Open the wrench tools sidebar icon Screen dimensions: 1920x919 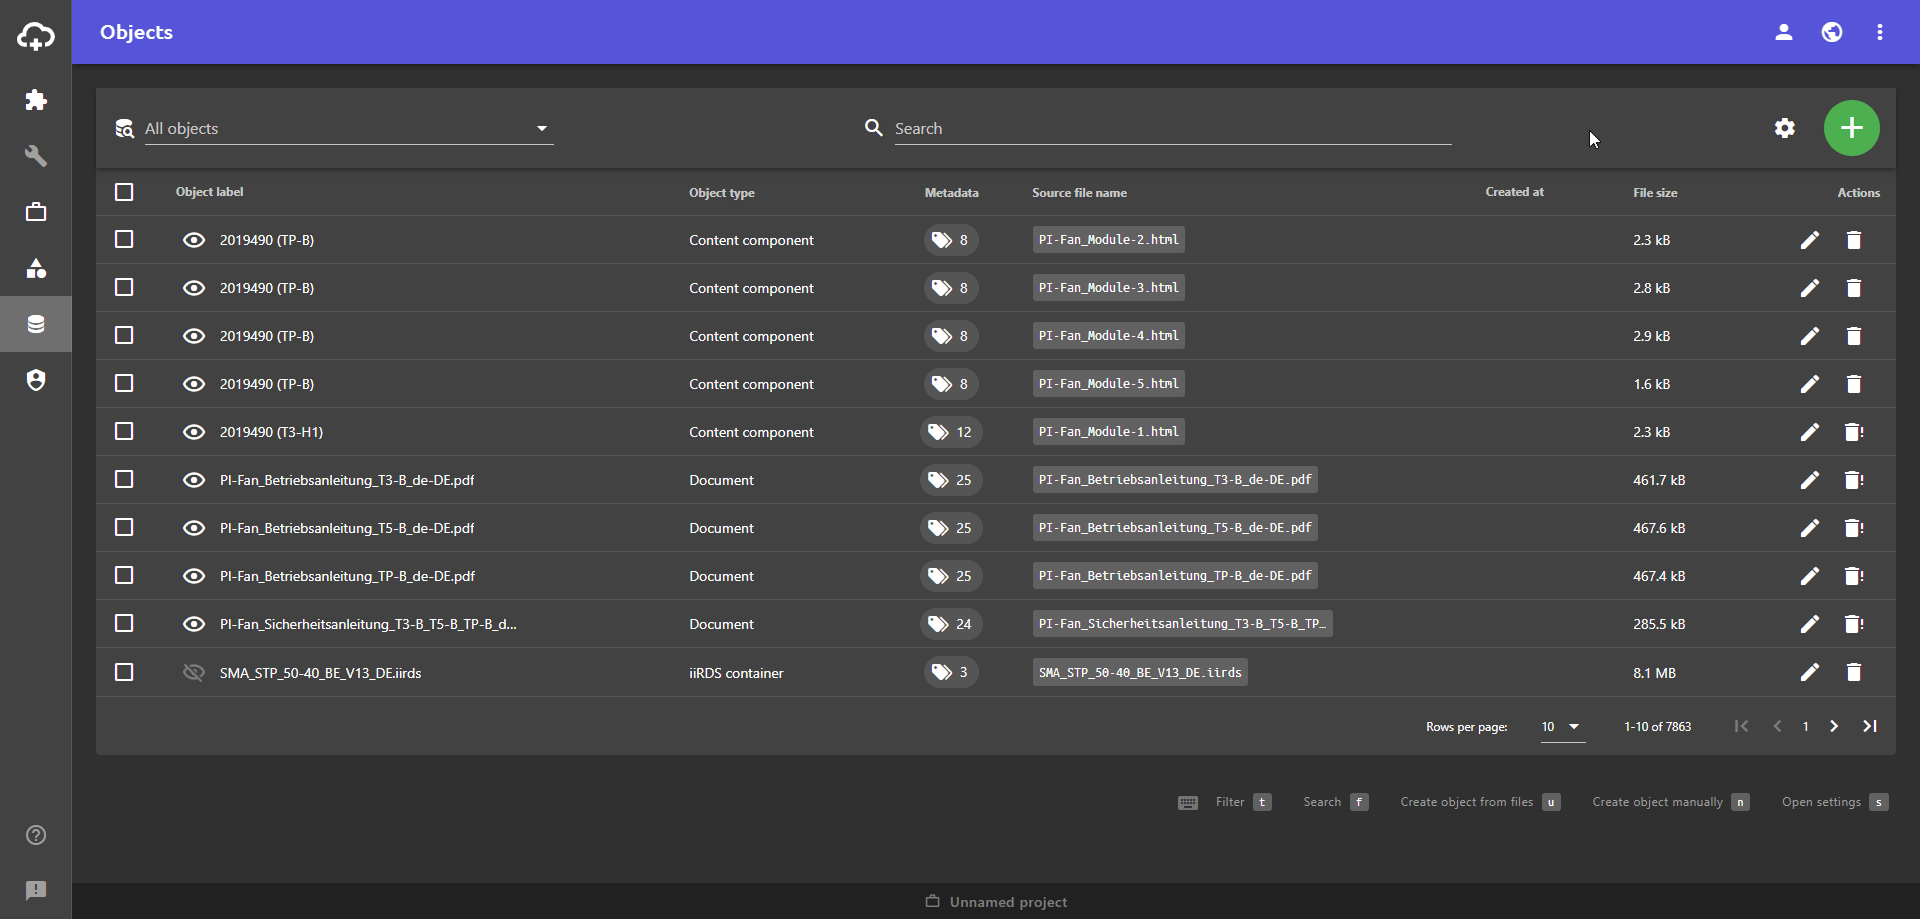(36, 156)
